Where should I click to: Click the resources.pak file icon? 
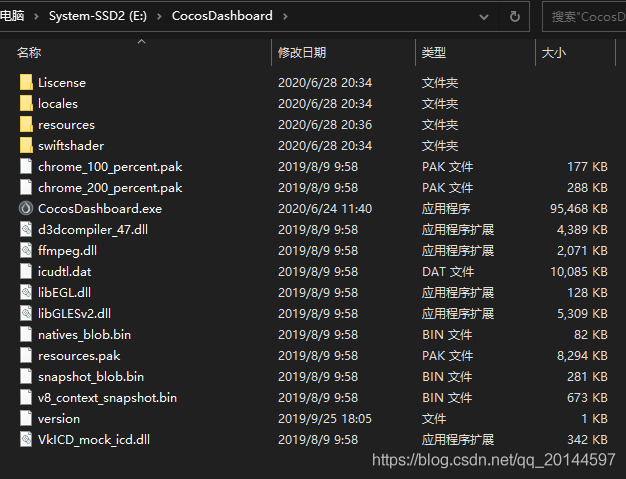click(x=26, y=356)
